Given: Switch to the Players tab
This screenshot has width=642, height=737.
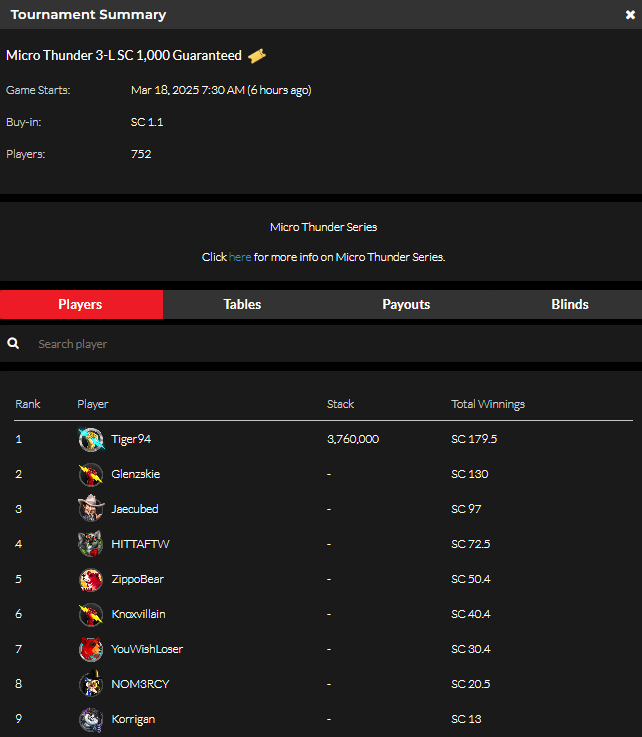Looking at the screenshot, I should (81, 305).
